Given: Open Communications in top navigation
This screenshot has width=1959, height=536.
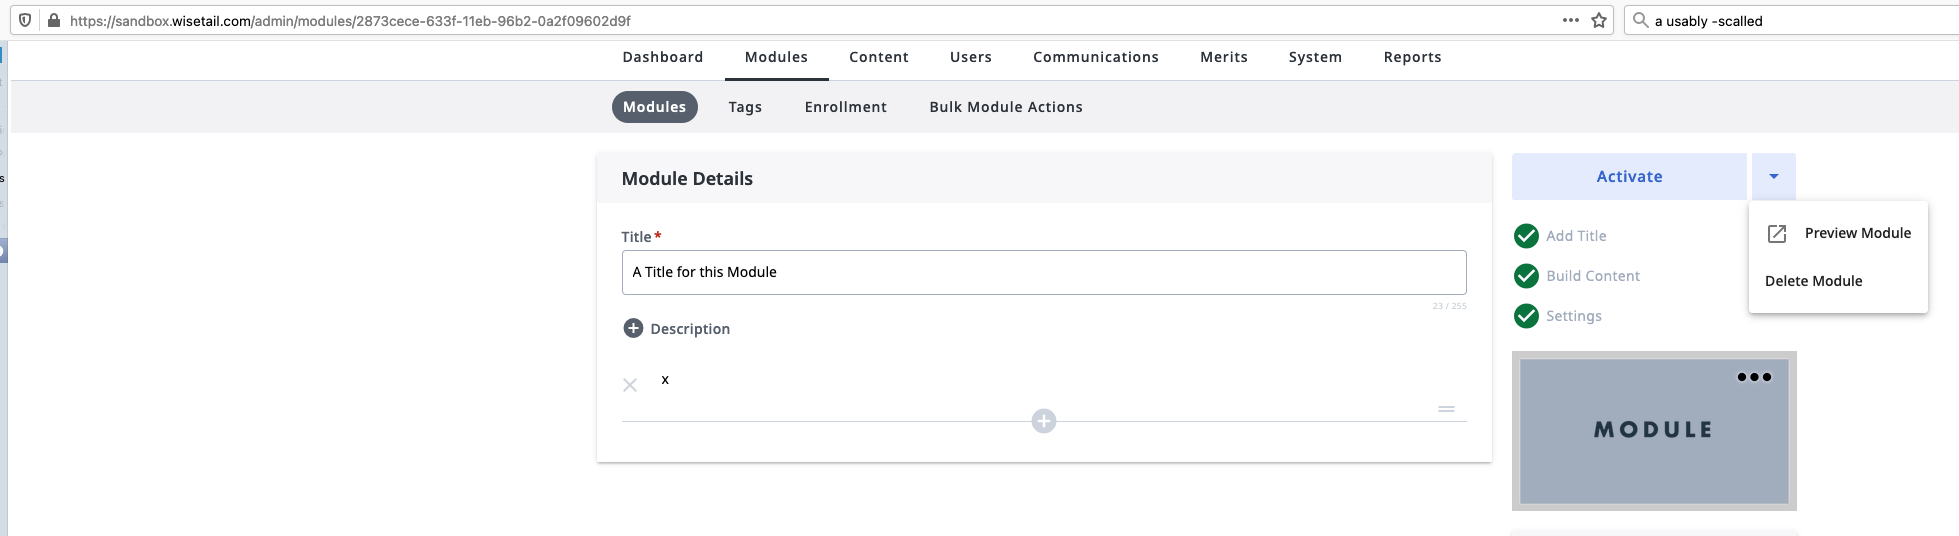Looking at the screenshot, I should tap(1096, 57).
